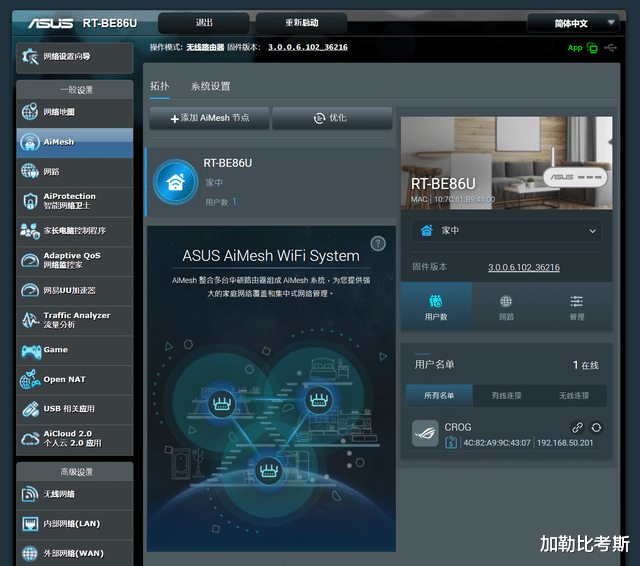Open AiCloud 2.0 cloud icon
The width and height of the screenshot is (640, 566).
pos(30,439)
